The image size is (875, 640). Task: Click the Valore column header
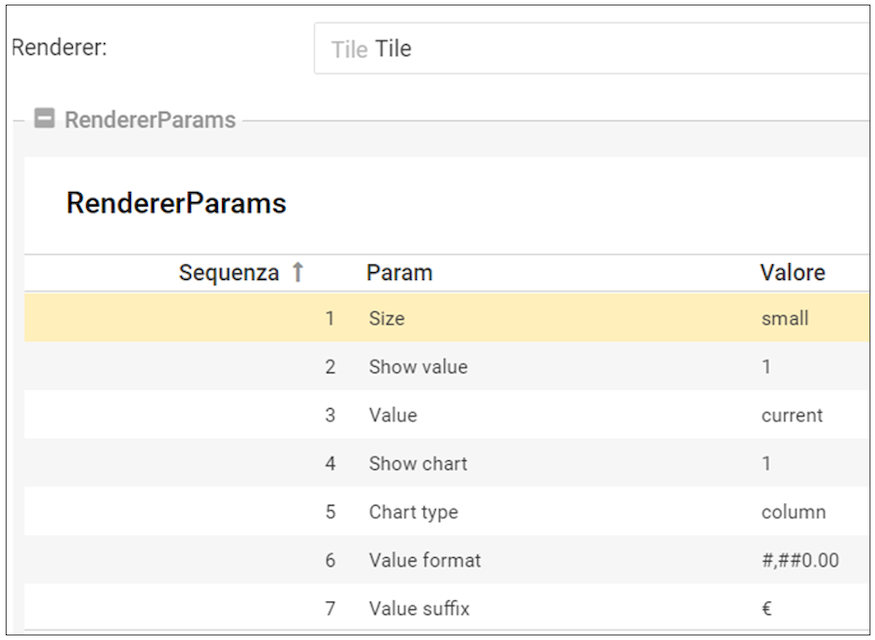792,273
